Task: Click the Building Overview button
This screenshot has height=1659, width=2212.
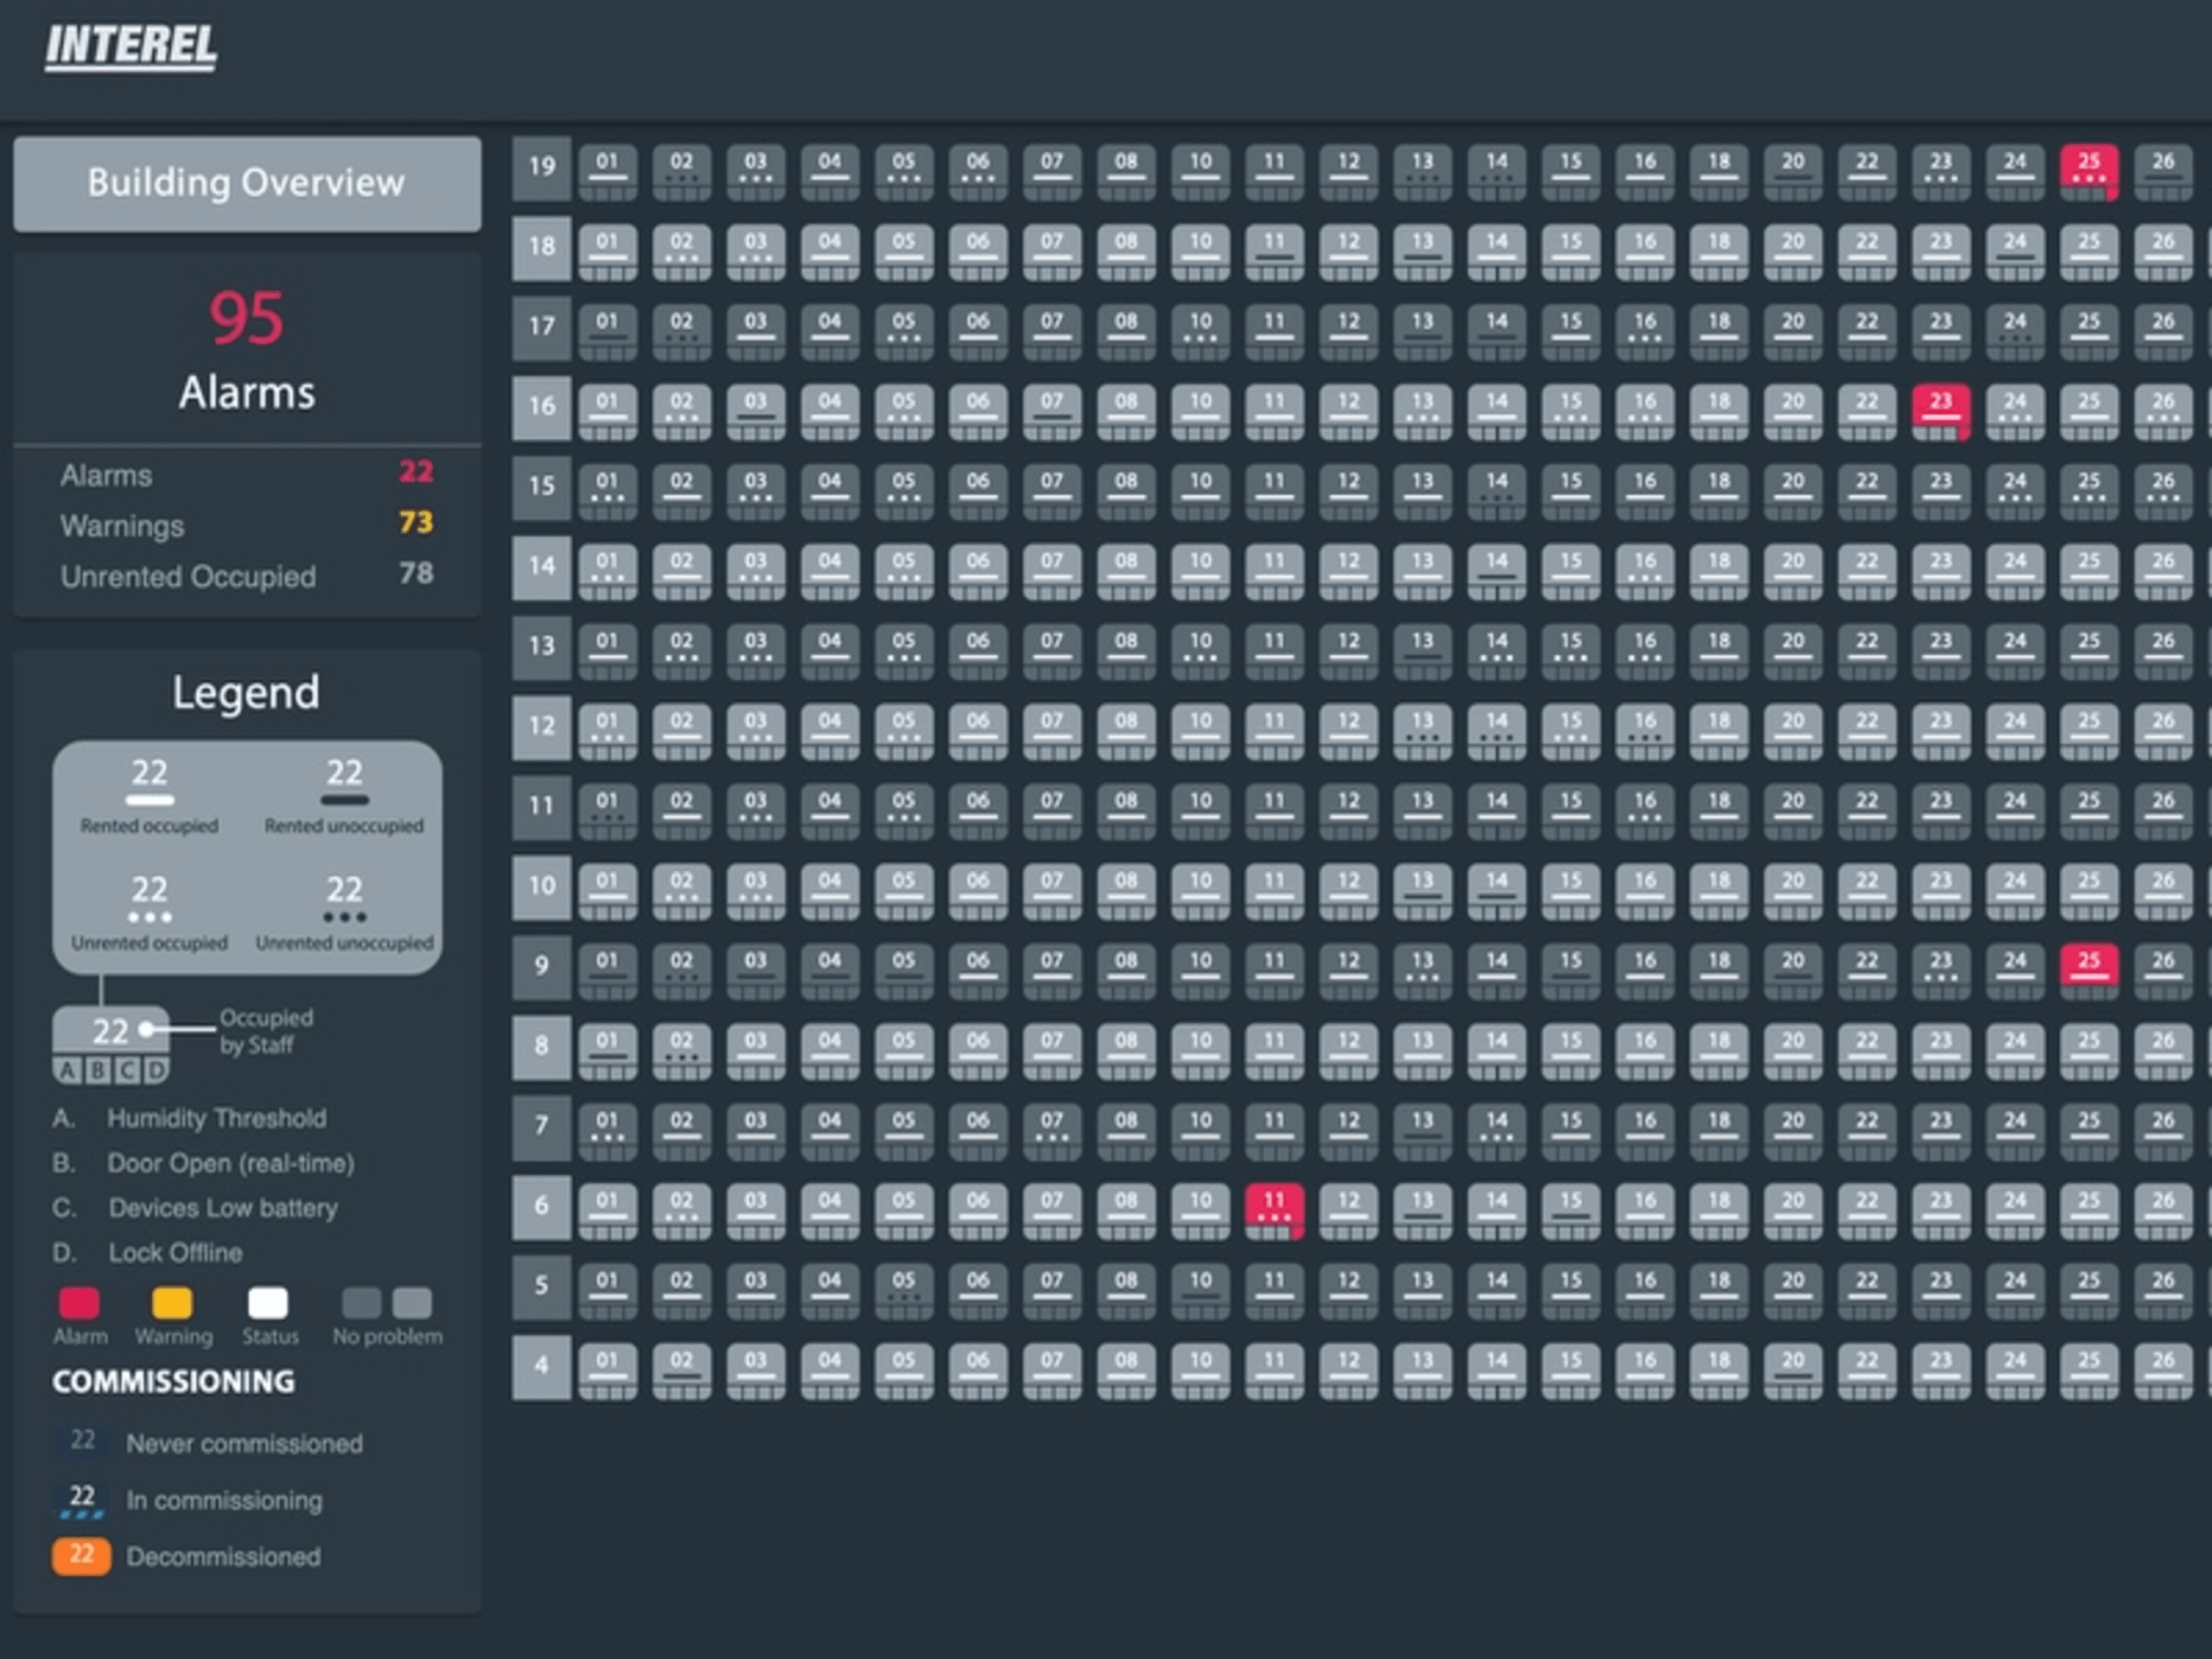Action: point(247,184)
